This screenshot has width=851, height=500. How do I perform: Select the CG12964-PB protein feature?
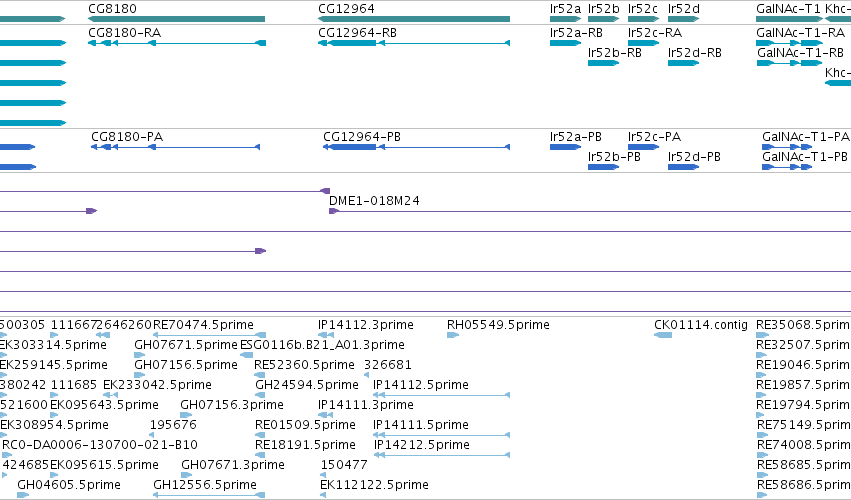(416, 147)
